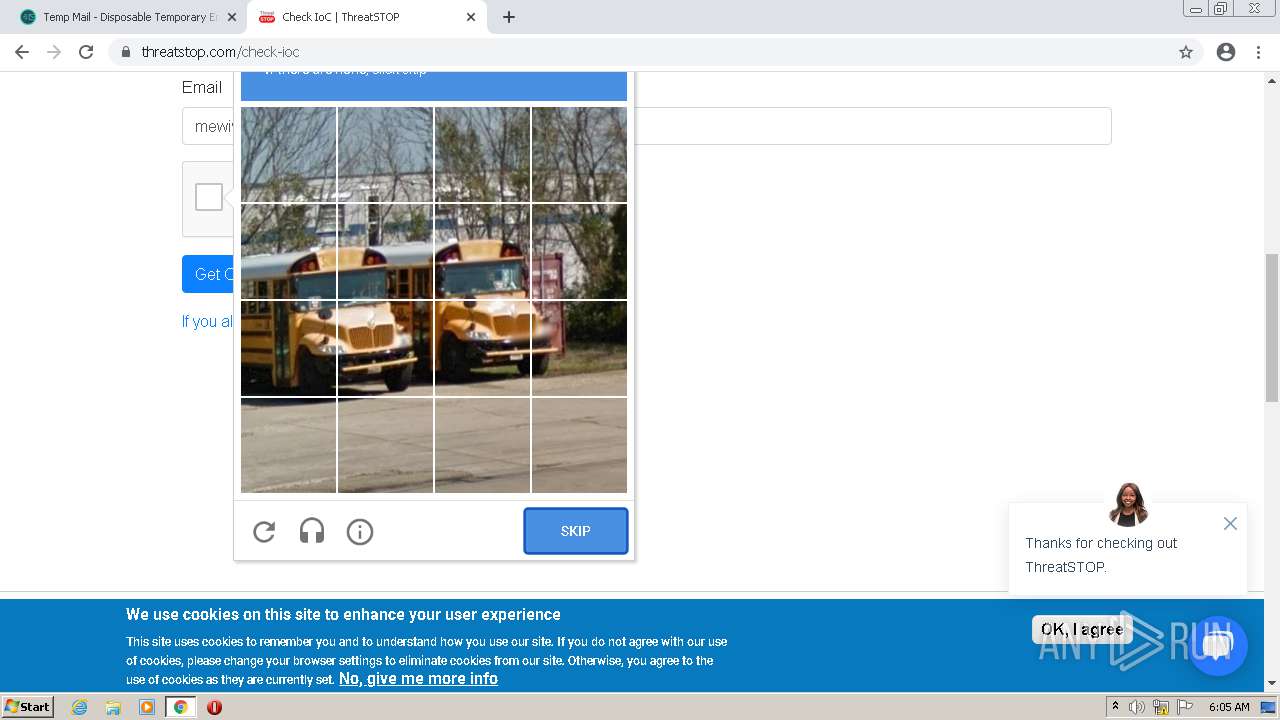This screenshot has width=1280, height=720.
Task: Select captcha tile with left bus front grille
Action: tap(385, 348)
